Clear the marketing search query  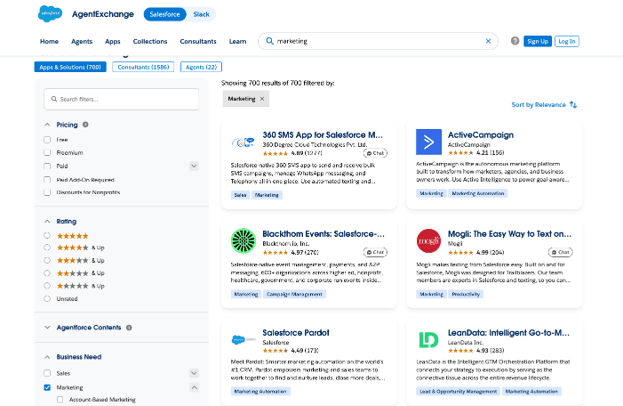click(x=488, y=41)
